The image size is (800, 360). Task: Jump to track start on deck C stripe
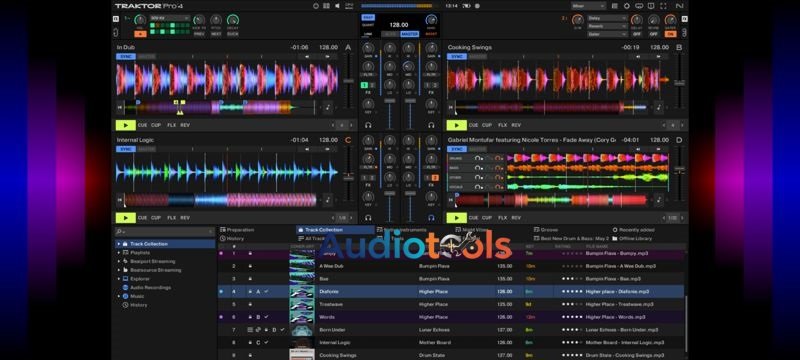click(x=120, y=200)
